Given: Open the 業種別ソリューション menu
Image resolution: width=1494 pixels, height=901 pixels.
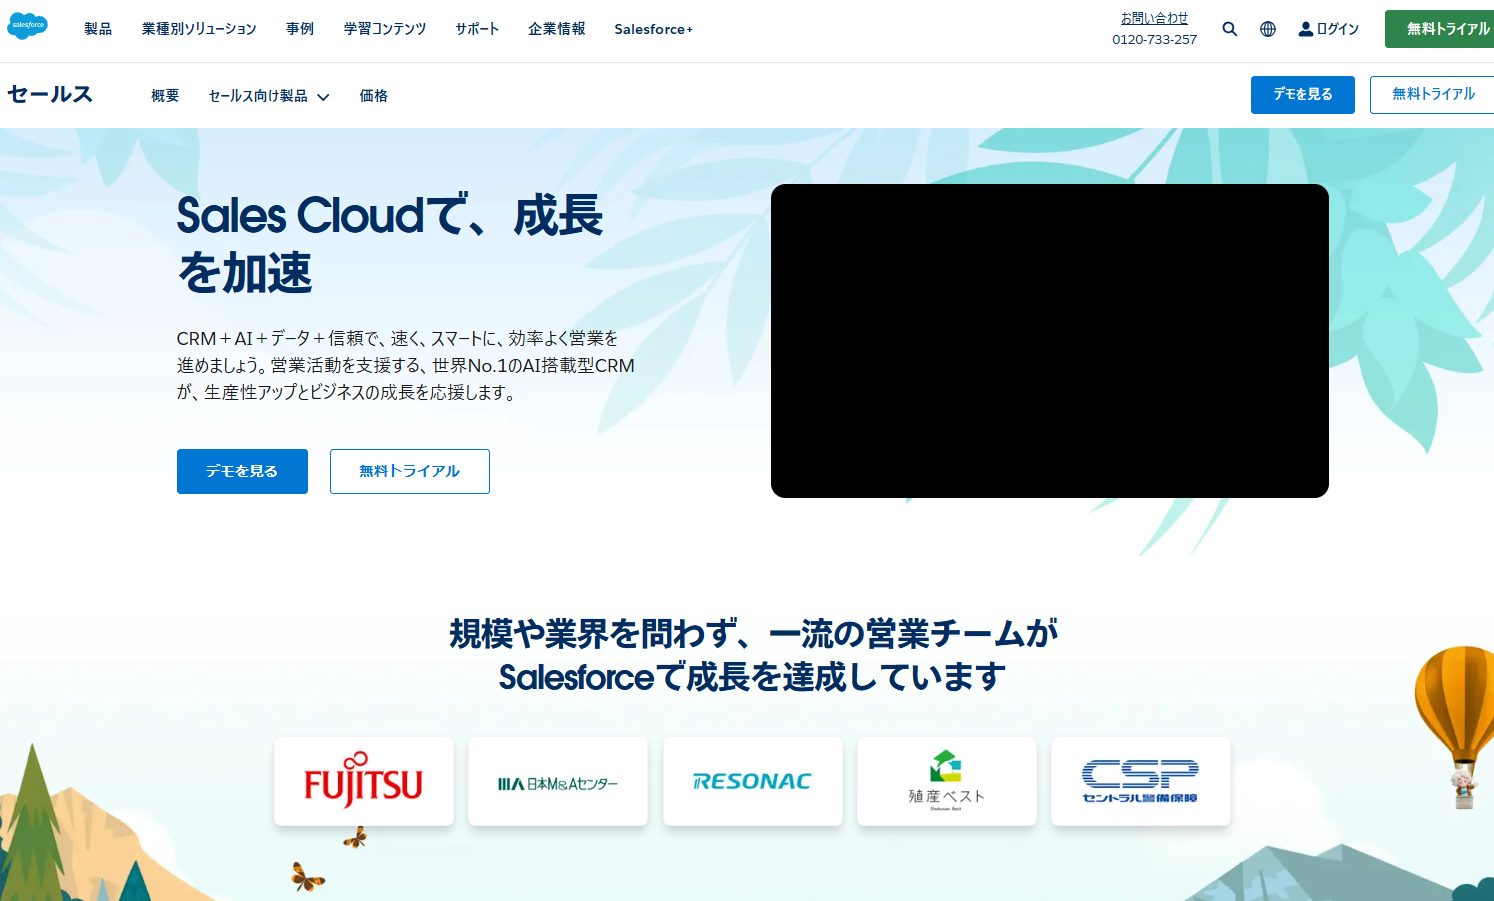Looking at the screenshot, I should click(199, 29).
